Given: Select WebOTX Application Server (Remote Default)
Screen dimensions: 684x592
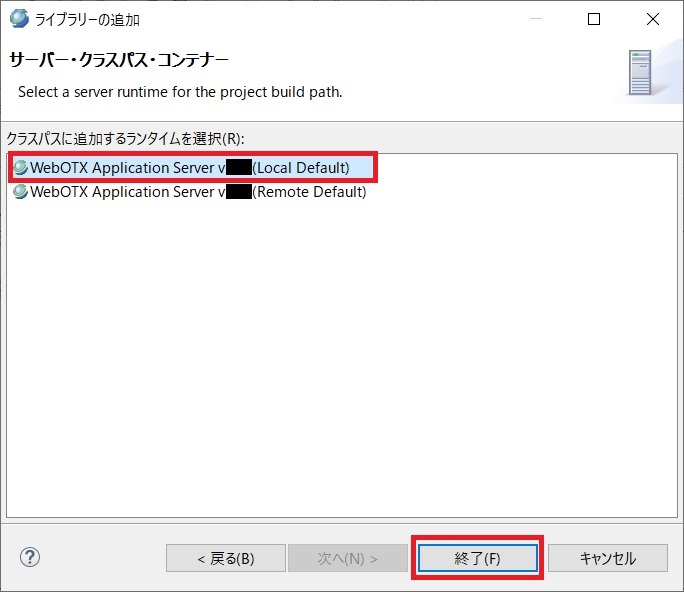Looking at the screenshot, I should pos(190,192).
